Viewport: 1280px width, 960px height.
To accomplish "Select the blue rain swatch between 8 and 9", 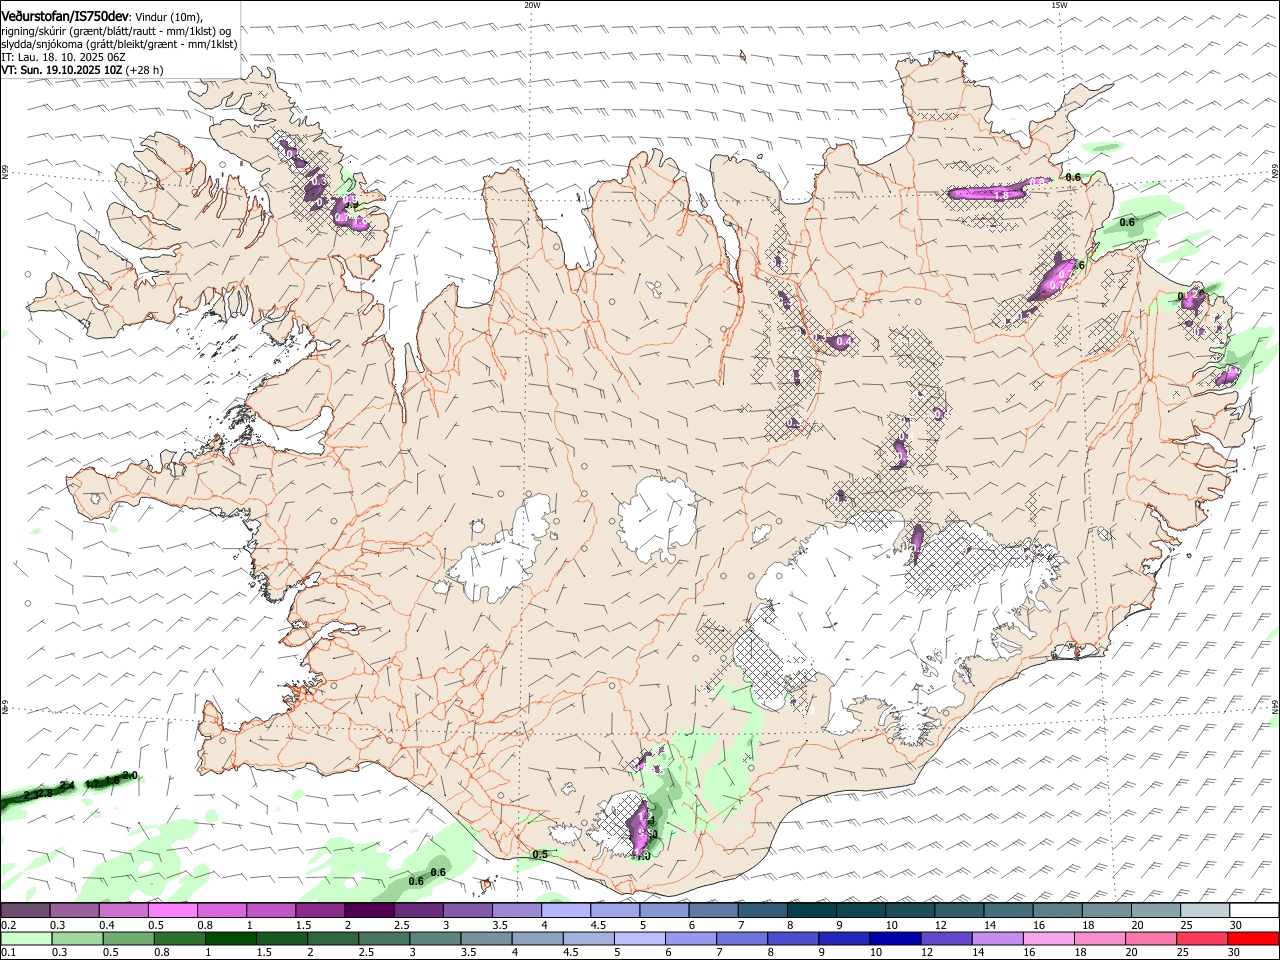I will click(791, 939).
